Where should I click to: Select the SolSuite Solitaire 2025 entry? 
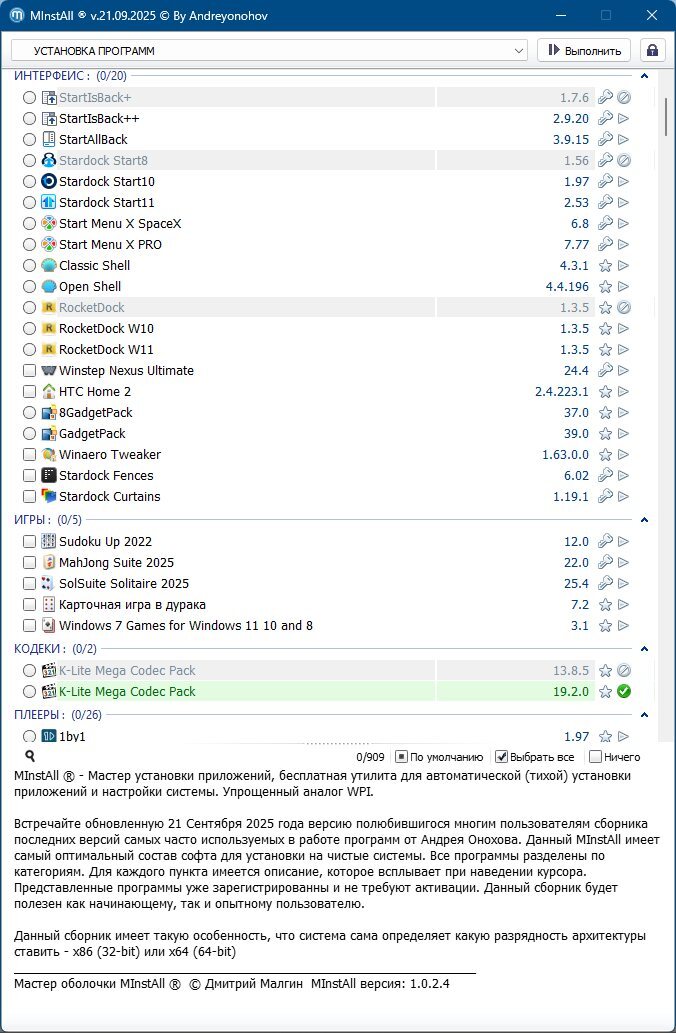tap(124, 584)
